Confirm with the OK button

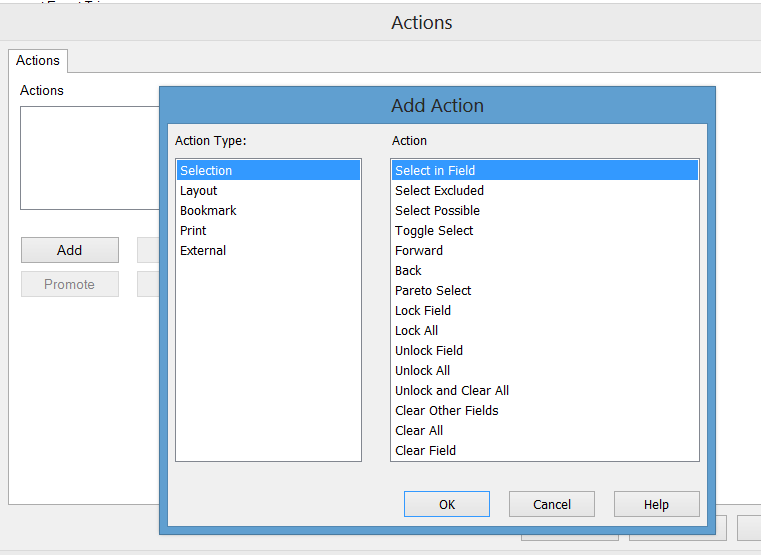pyautogui.click(x=447, y=504)
